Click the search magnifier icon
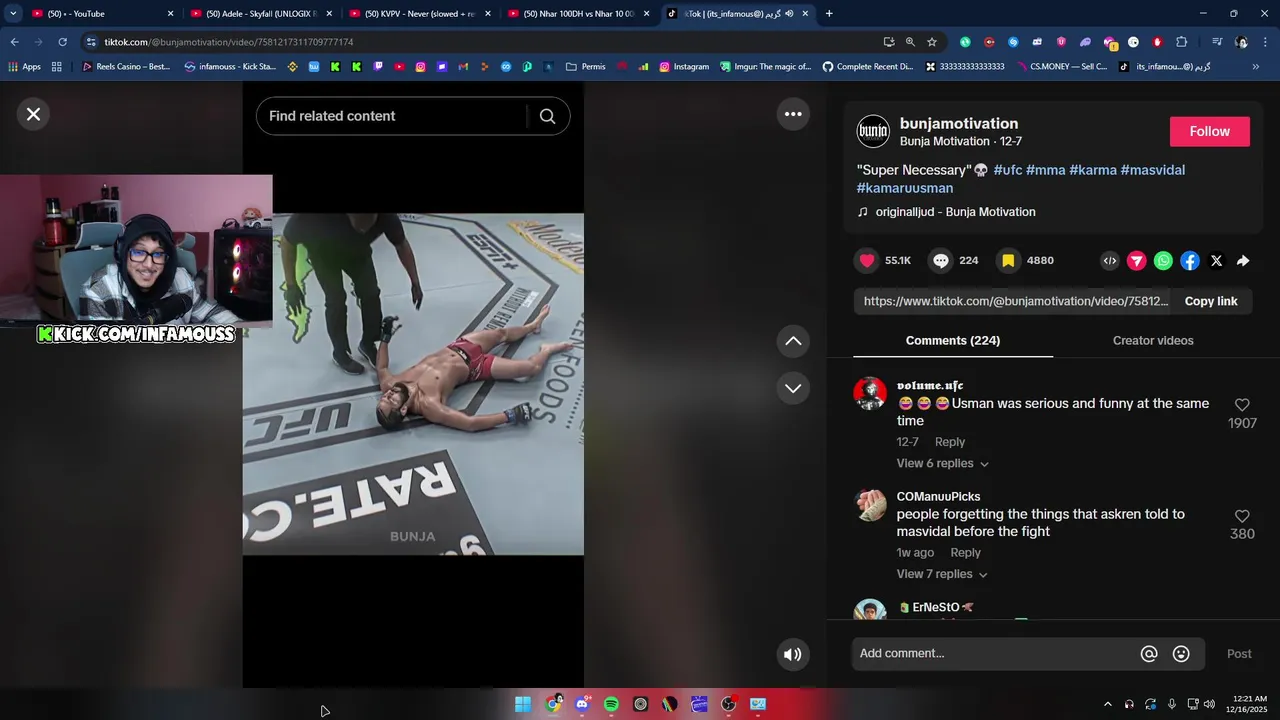 tap(547, 116)
